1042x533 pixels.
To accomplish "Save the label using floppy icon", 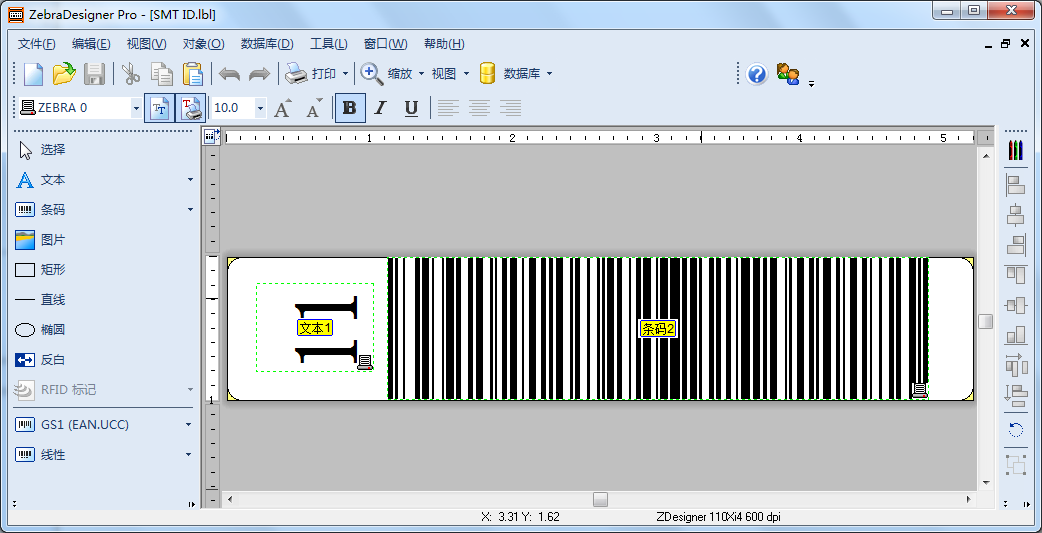I will (x=94, y=74).
